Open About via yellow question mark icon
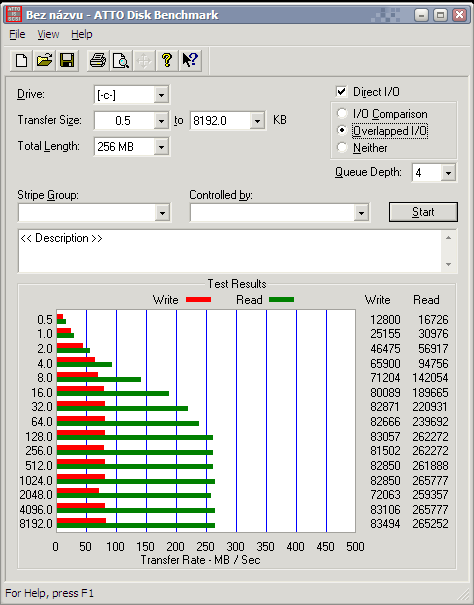This screenshot has height=605, width=474. point(167,61)
